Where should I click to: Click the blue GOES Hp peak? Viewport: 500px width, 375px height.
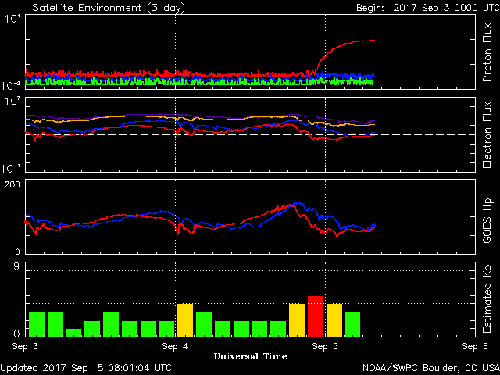298,204
